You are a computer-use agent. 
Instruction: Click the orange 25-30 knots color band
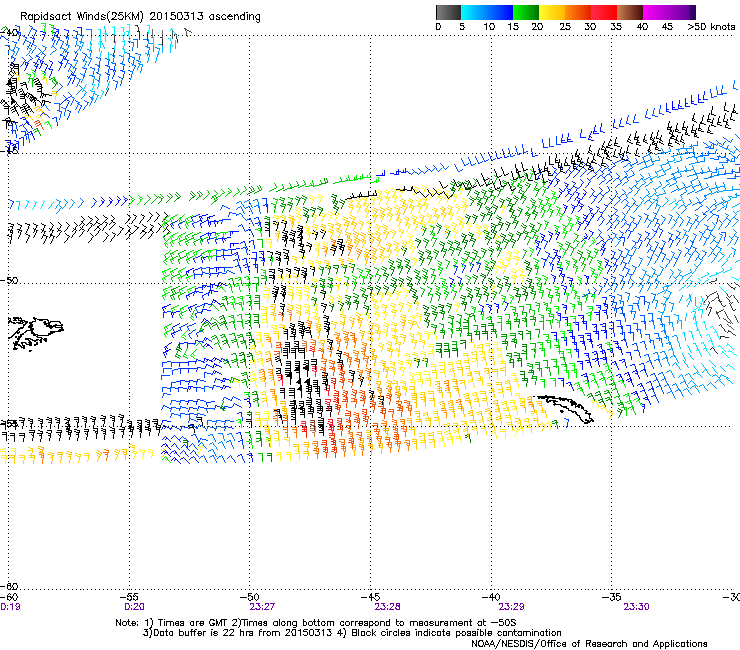578,12
